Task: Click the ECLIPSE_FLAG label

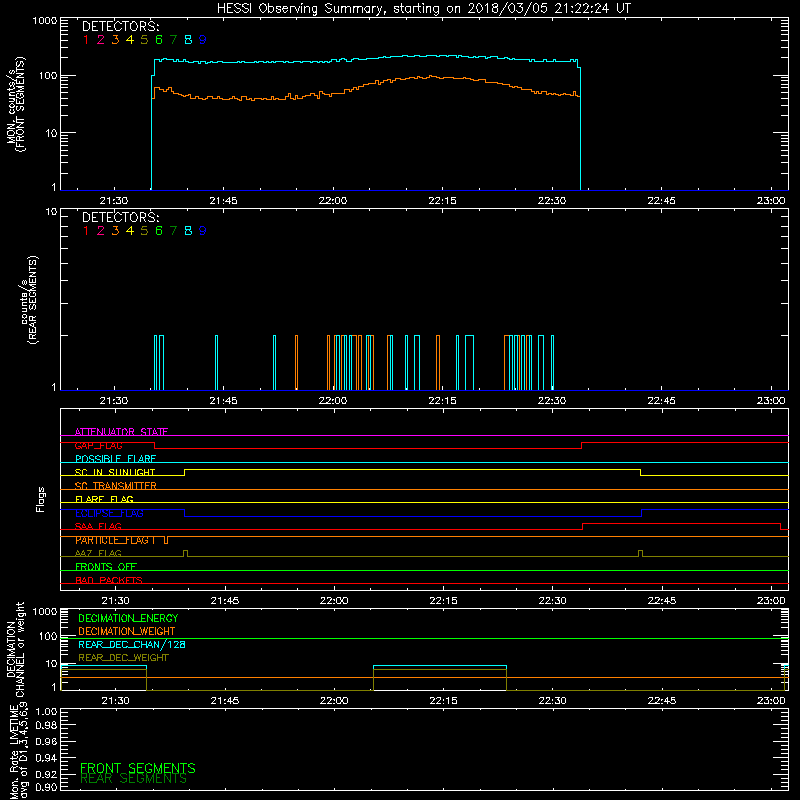Action: 109,513
